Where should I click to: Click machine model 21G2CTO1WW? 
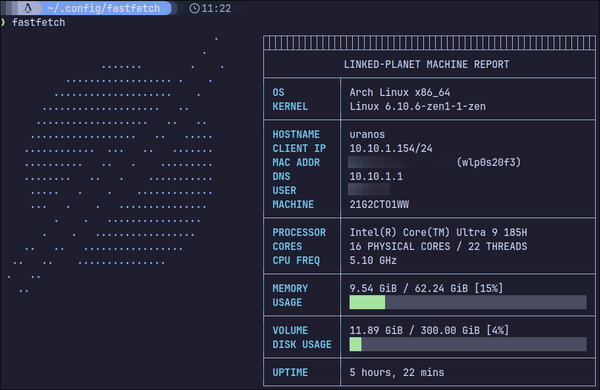379,204
